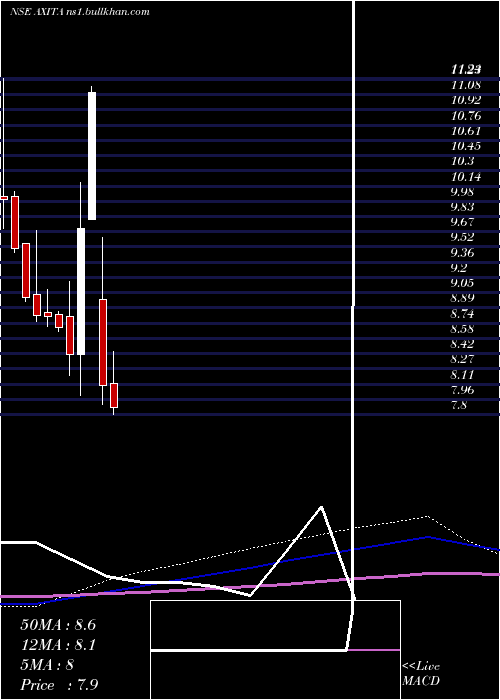The height and width of the screenshot is (700, 500).
Task: Click the 7.8 price axis label
Action: pos(459,406)
